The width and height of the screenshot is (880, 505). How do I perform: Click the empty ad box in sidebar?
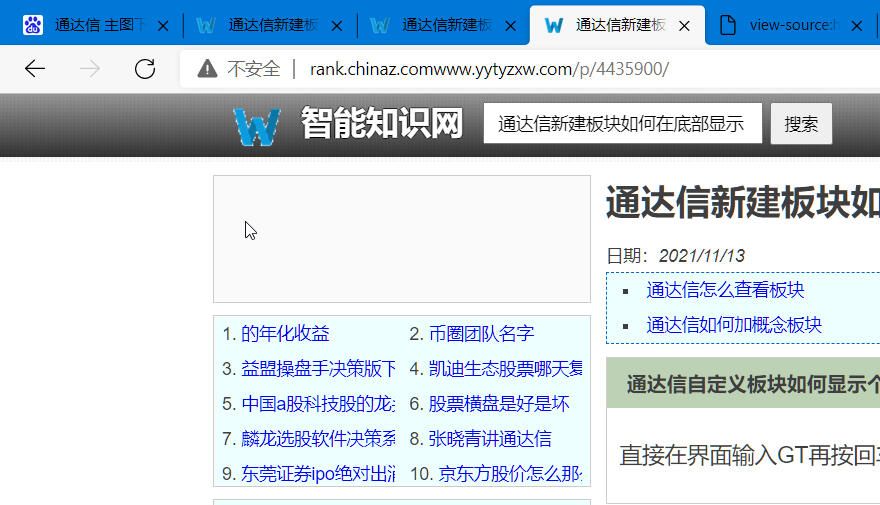point(402,239)
